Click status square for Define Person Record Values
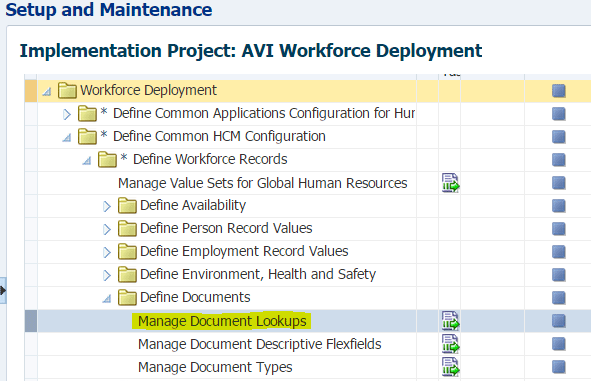Image resolution: width=591 pixels, height=381 pixels. pos(559,229)
